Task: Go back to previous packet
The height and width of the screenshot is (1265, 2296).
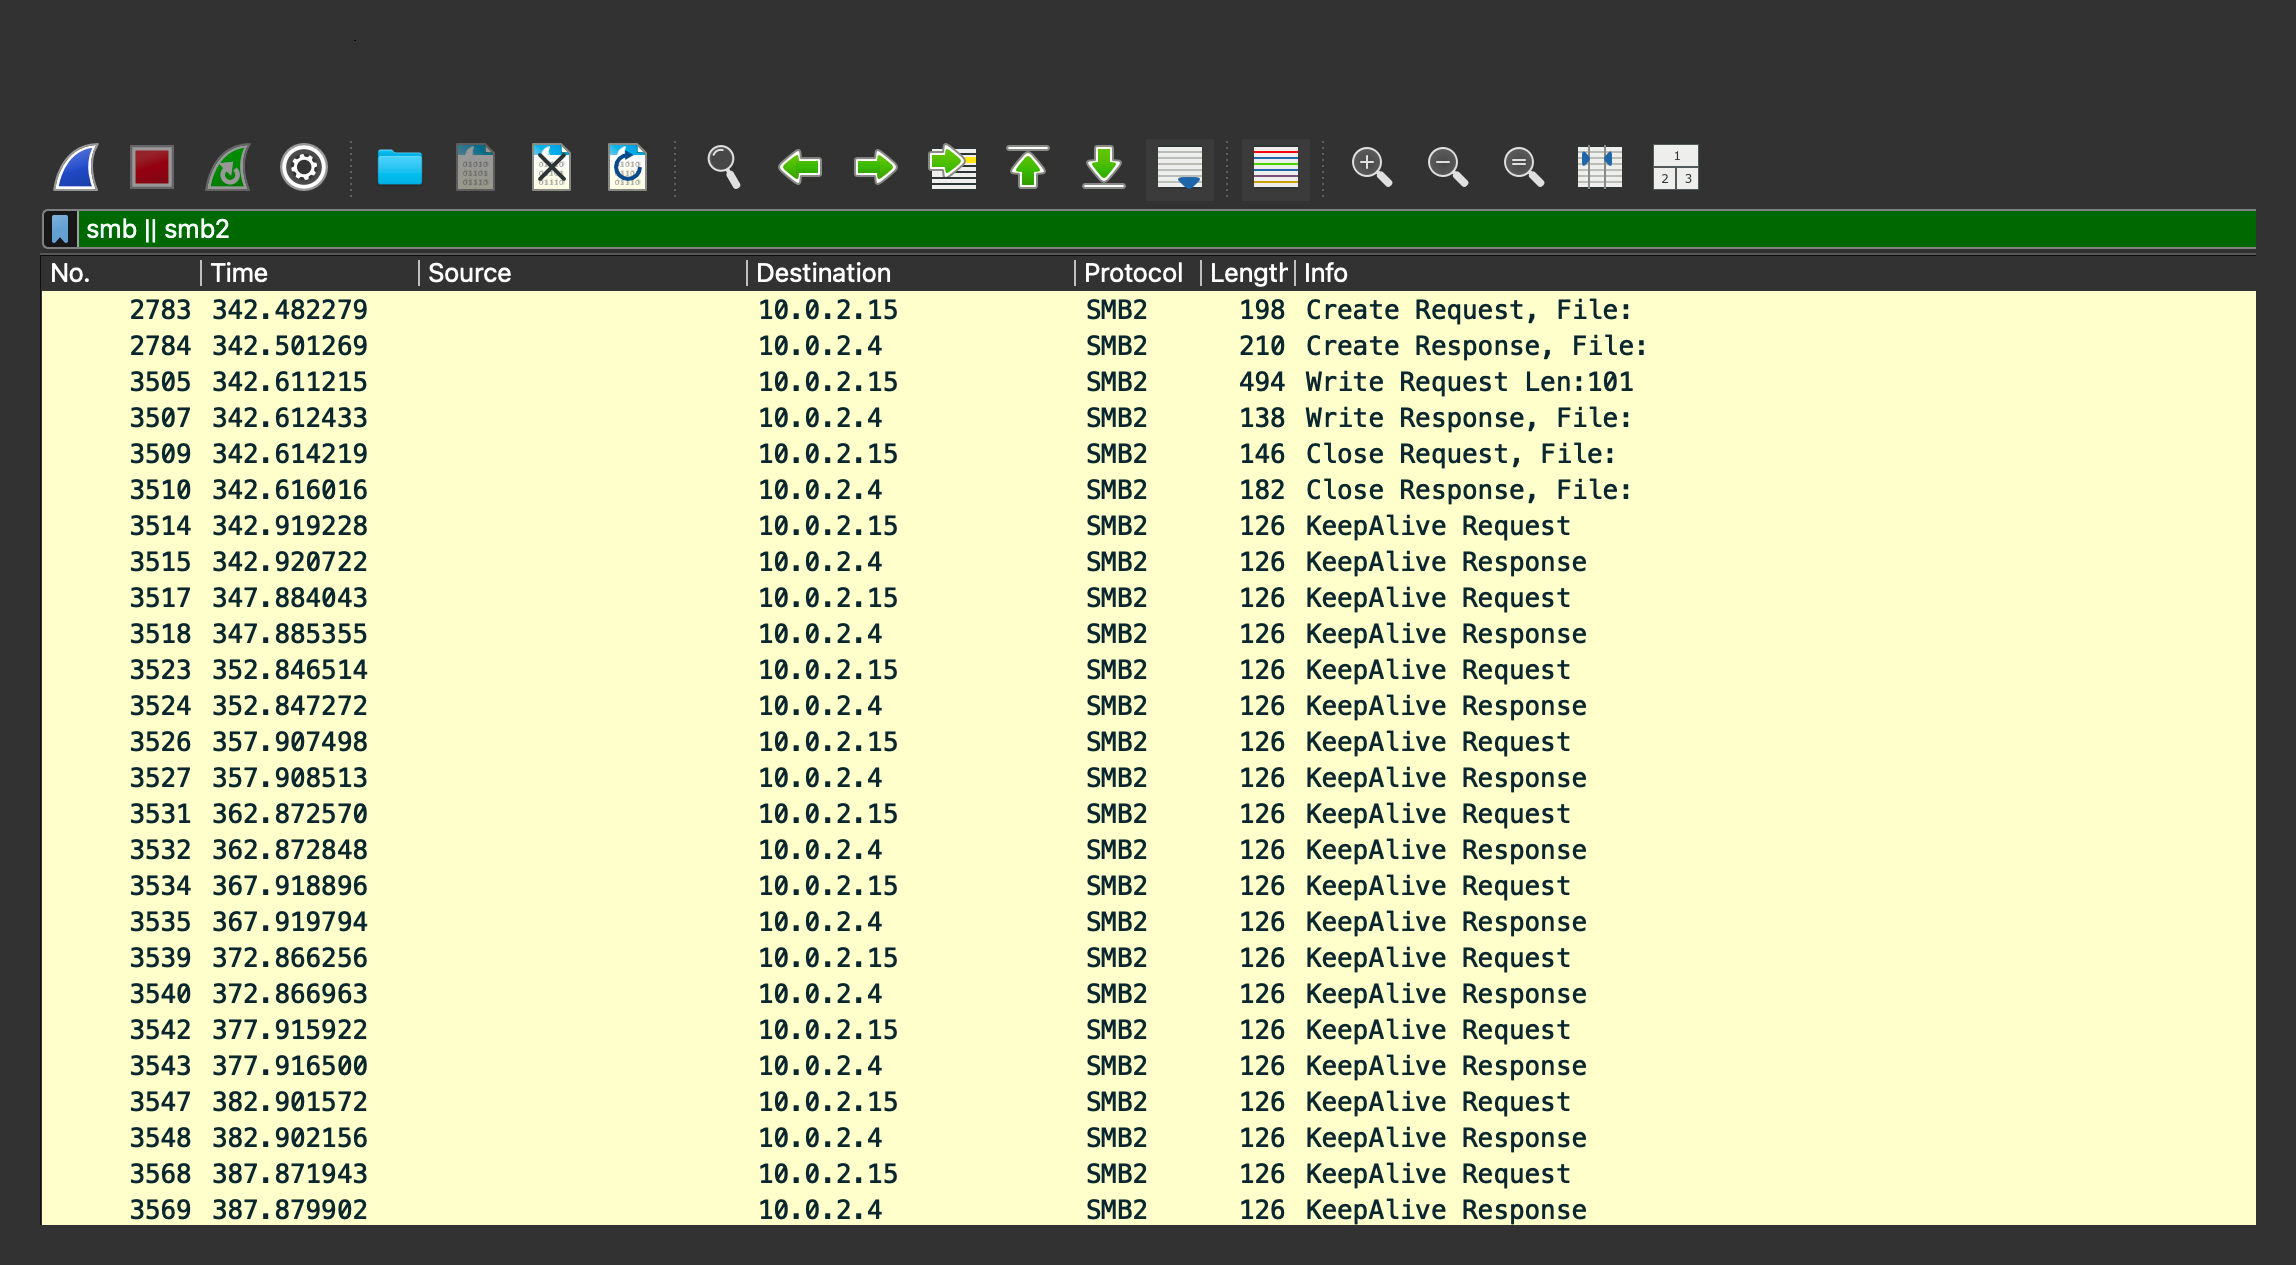Action: tap(800, 167)
